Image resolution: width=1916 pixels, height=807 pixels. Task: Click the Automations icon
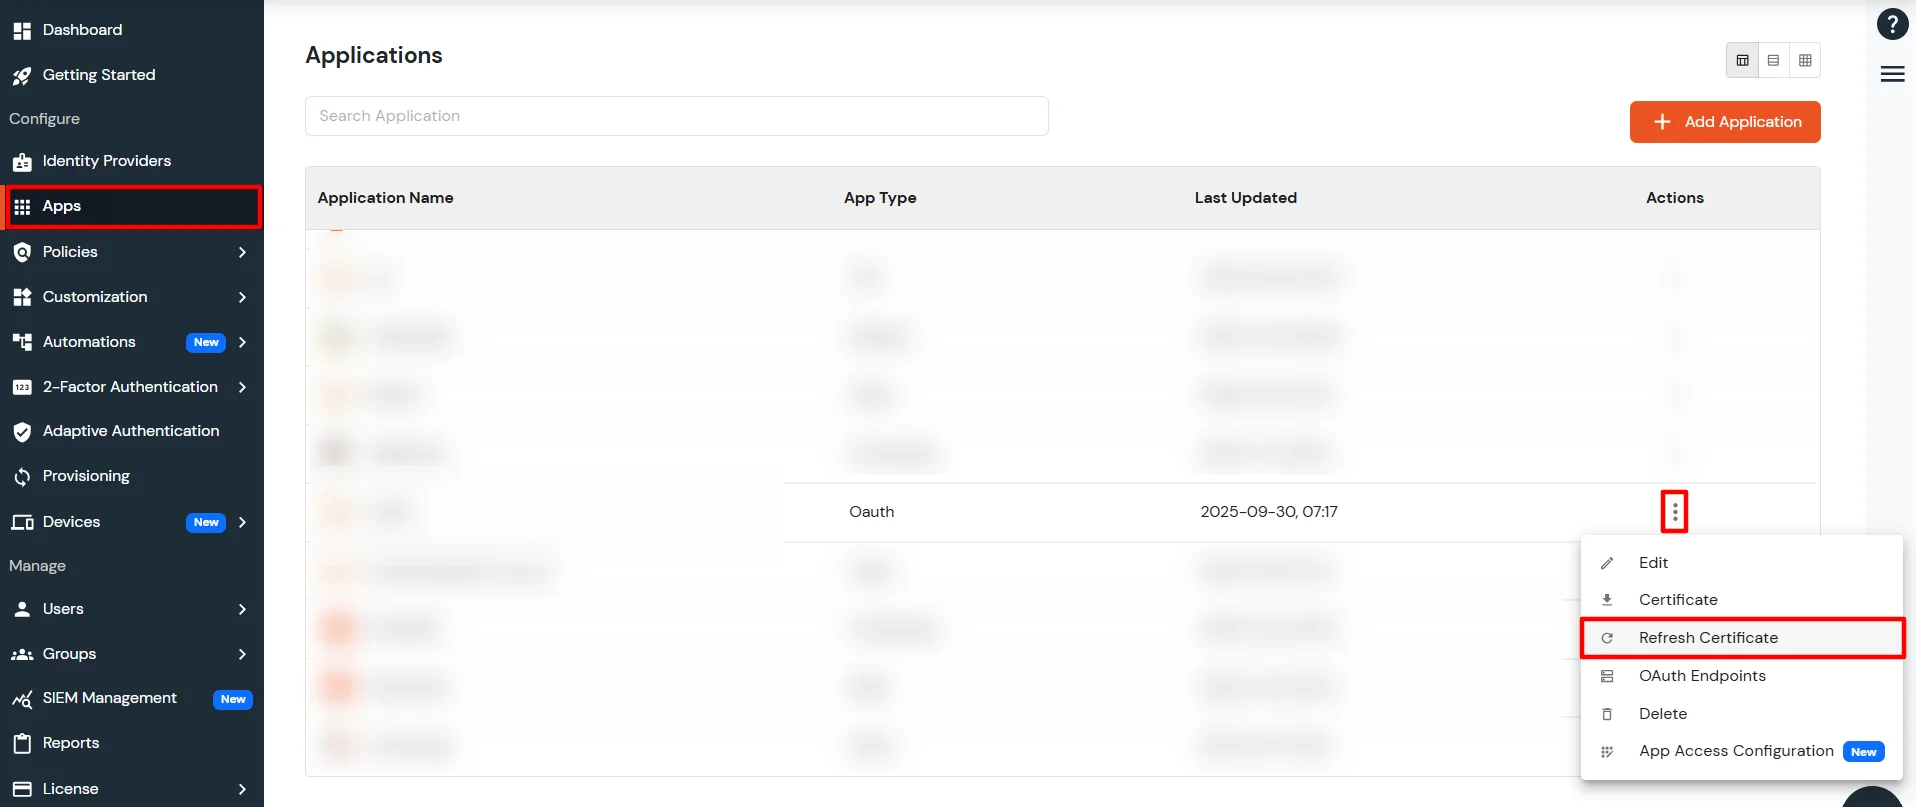22,342
